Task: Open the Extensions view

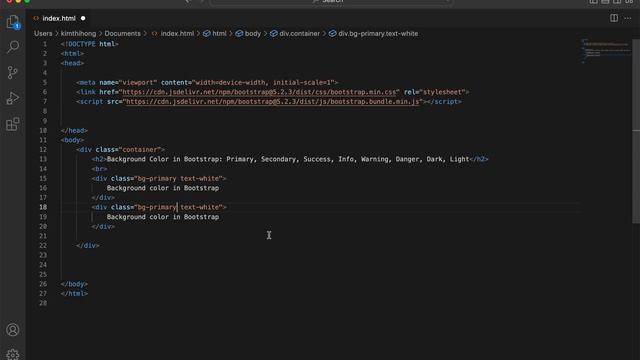Action: pyautogui.click(x=13, y=124)
